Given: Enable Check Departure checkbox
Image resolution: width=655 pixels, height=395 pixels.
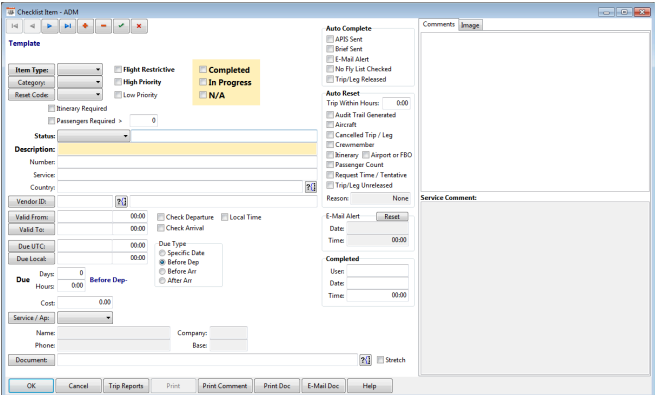Looking at the screenshot, I should [x=161, y=217].
